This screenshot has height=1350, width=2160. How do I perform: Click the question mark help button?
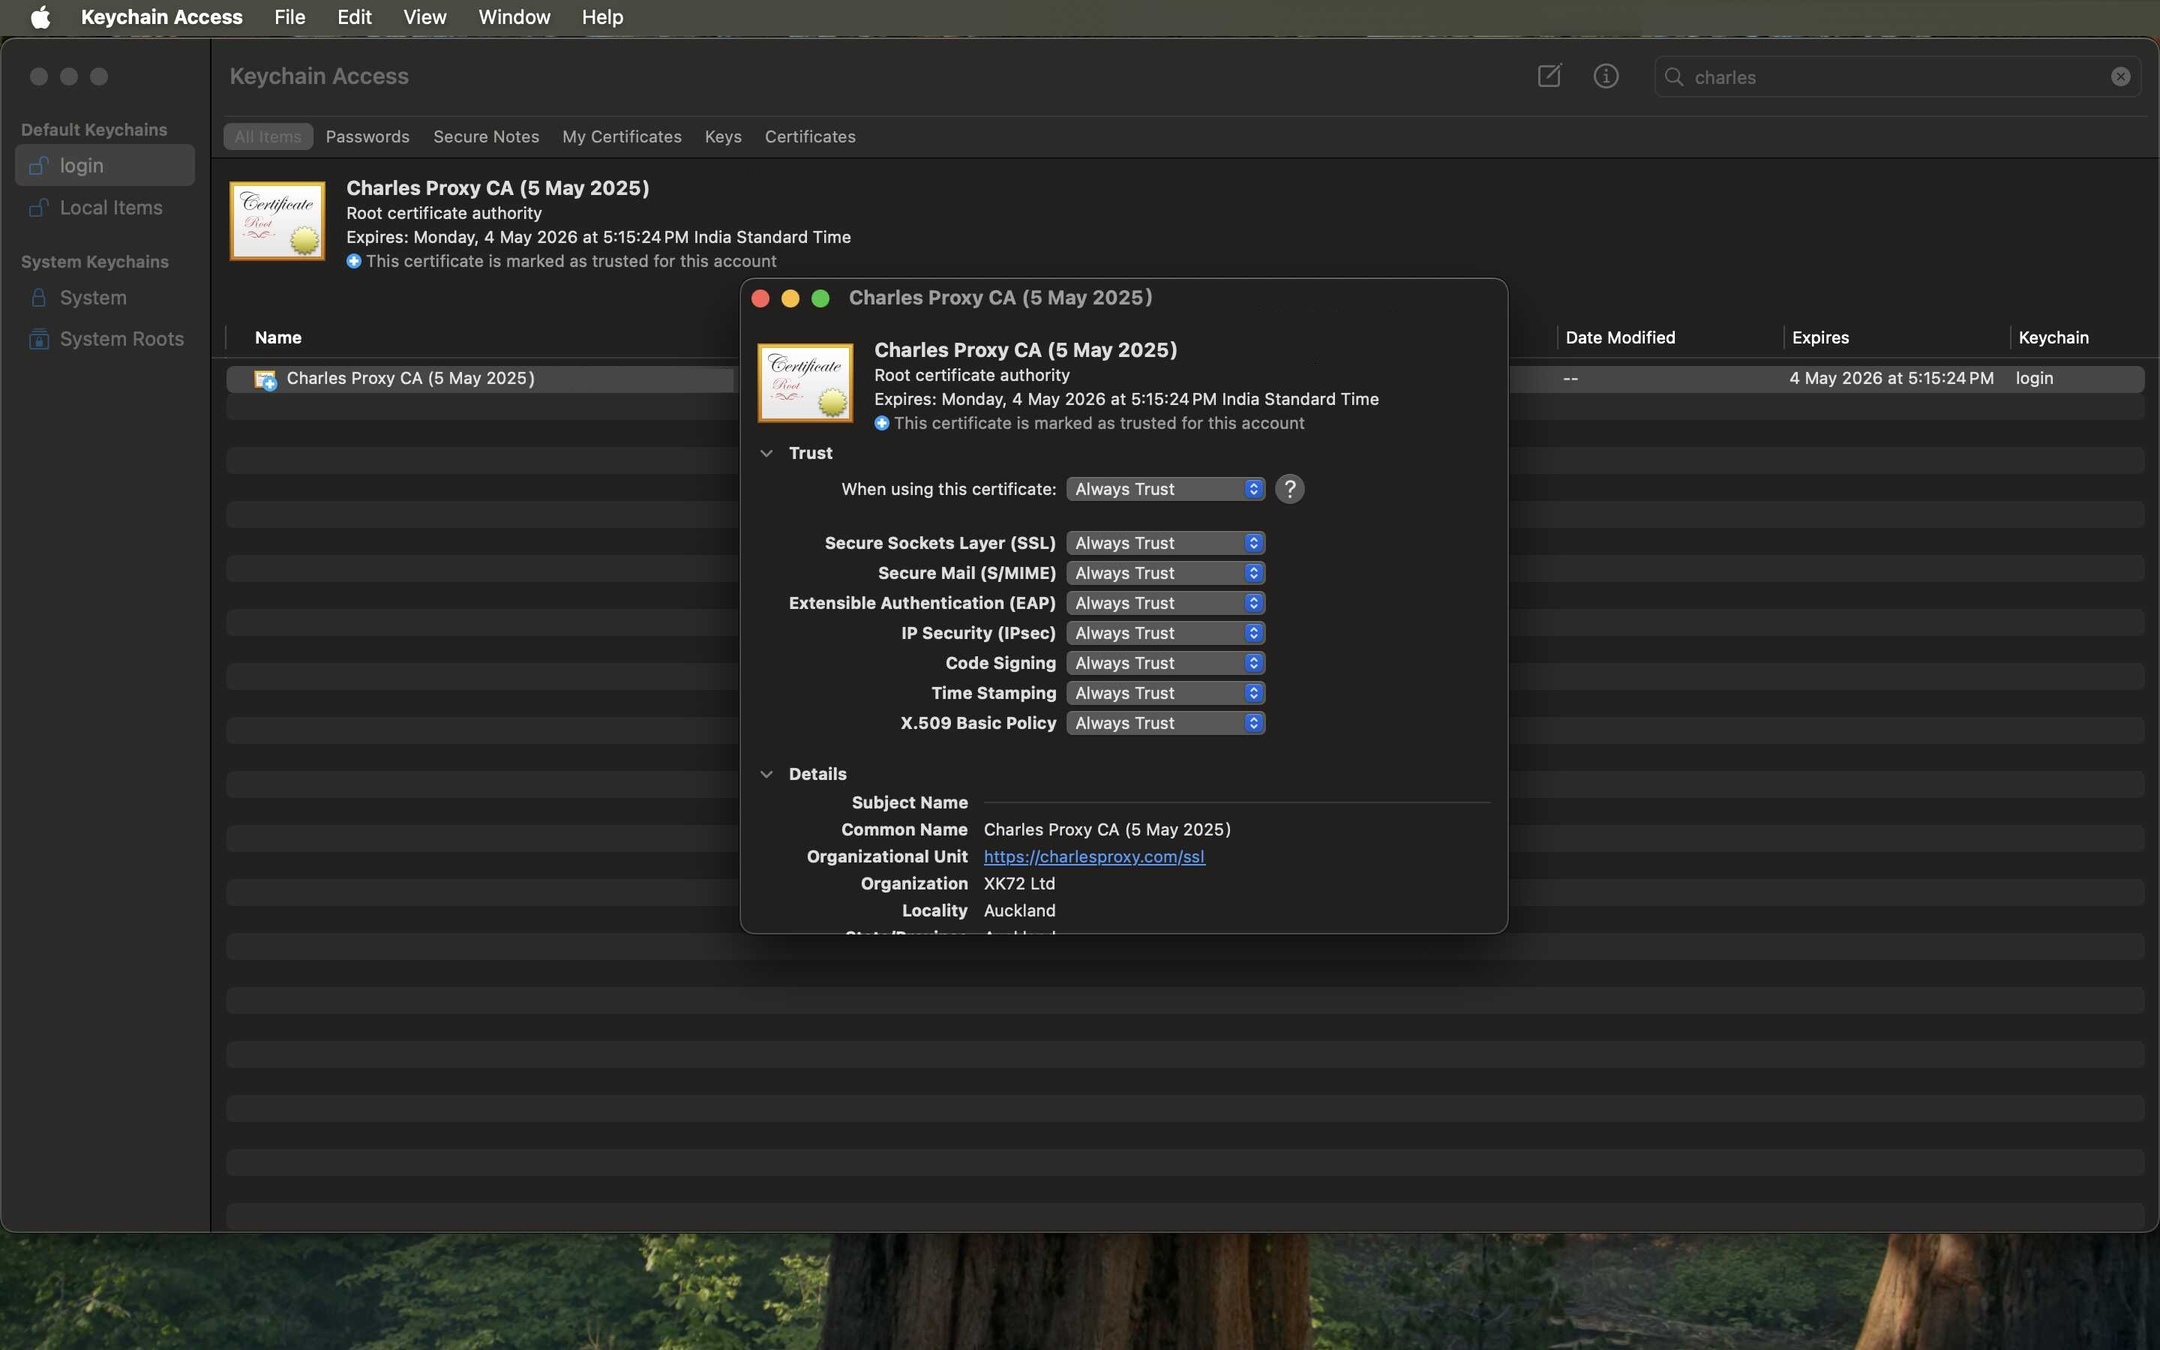click(x=1289, y=489)
